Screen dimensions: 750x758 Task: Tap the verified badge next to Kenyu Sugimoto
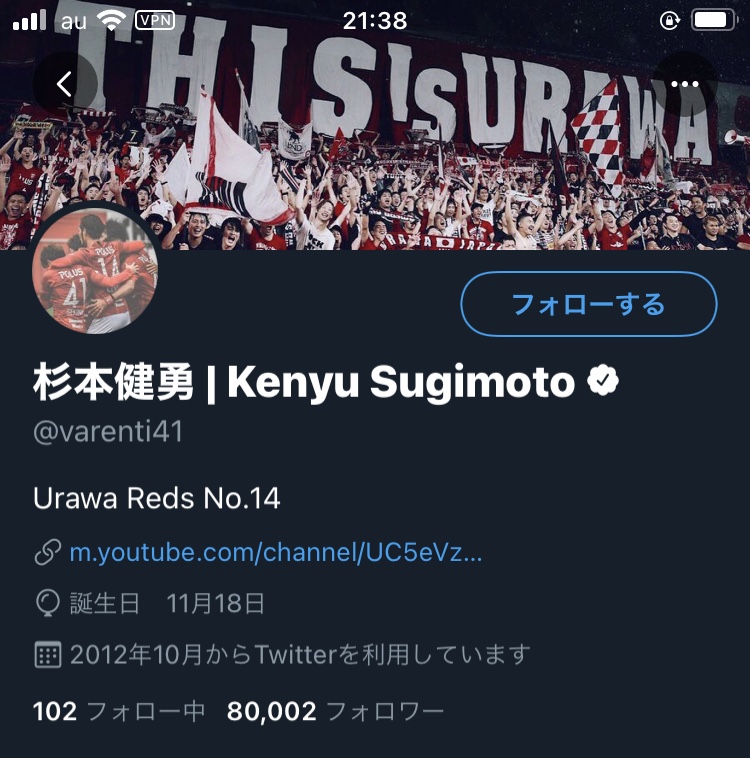[x=603, y=381]
